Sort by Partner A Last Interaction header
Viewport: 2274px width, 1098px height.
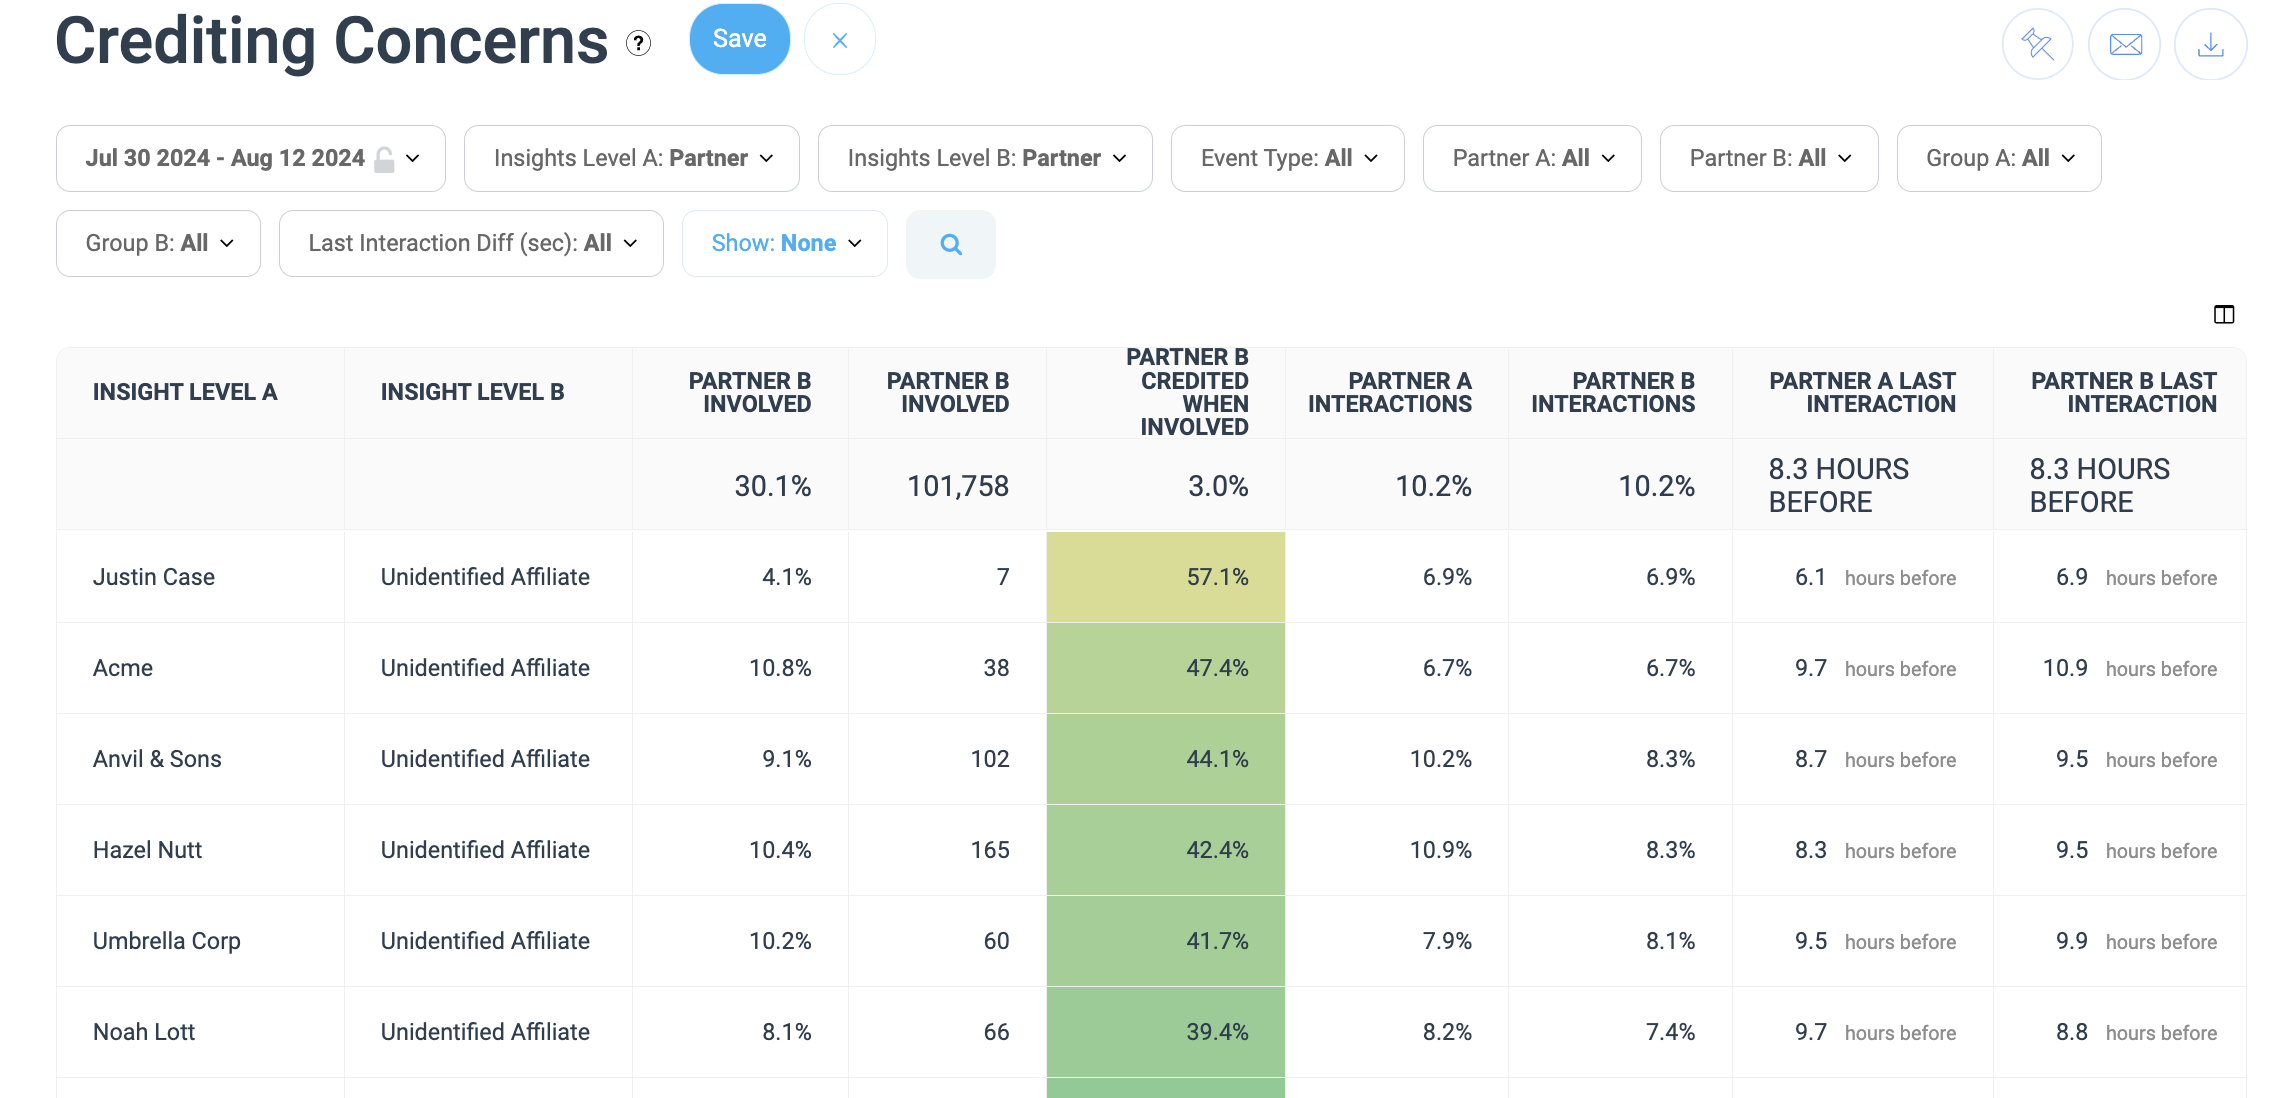[x=1862, y=392]
